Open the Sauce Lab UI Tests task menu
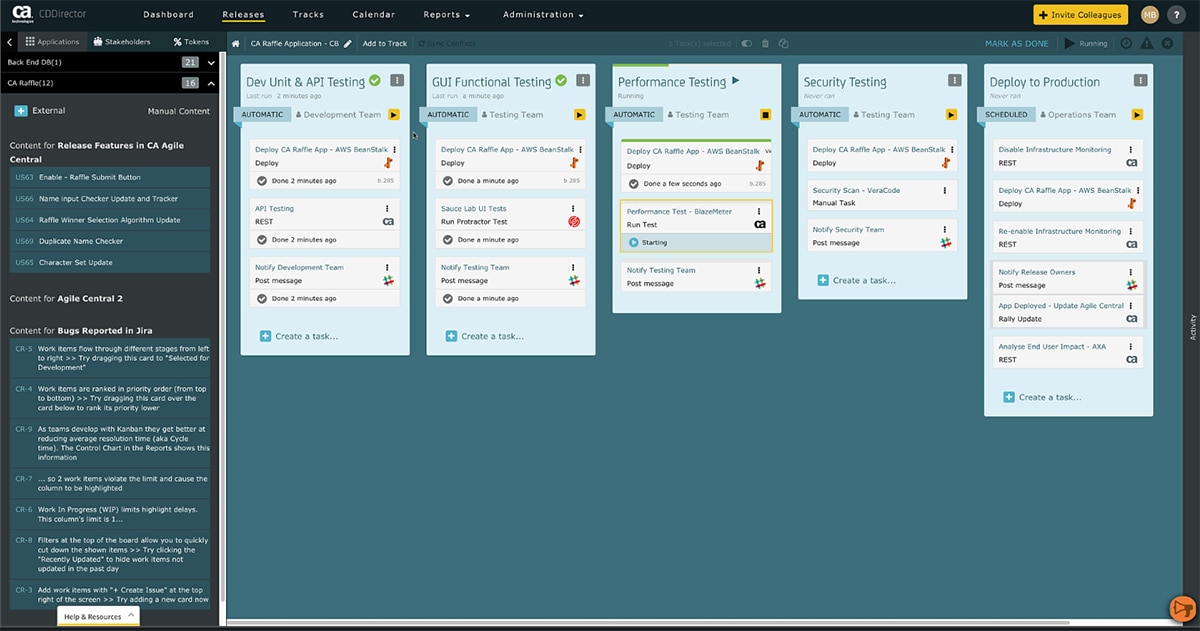The width and height of the screenshot is (1200, 631). (x=574, y=209)
